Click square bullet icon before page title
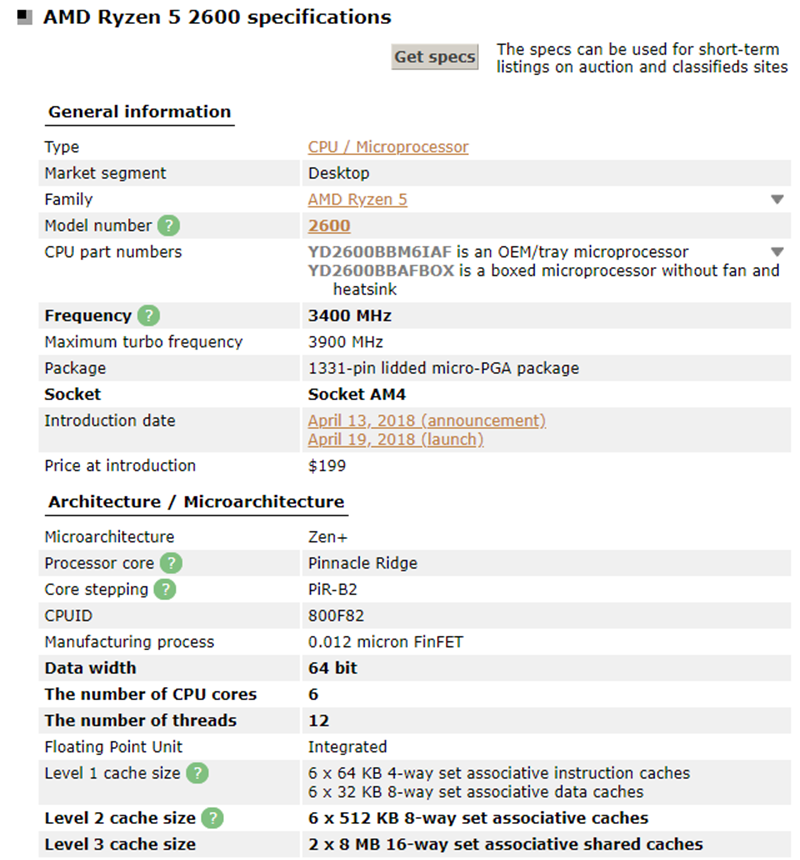 [x=25, y=17]
